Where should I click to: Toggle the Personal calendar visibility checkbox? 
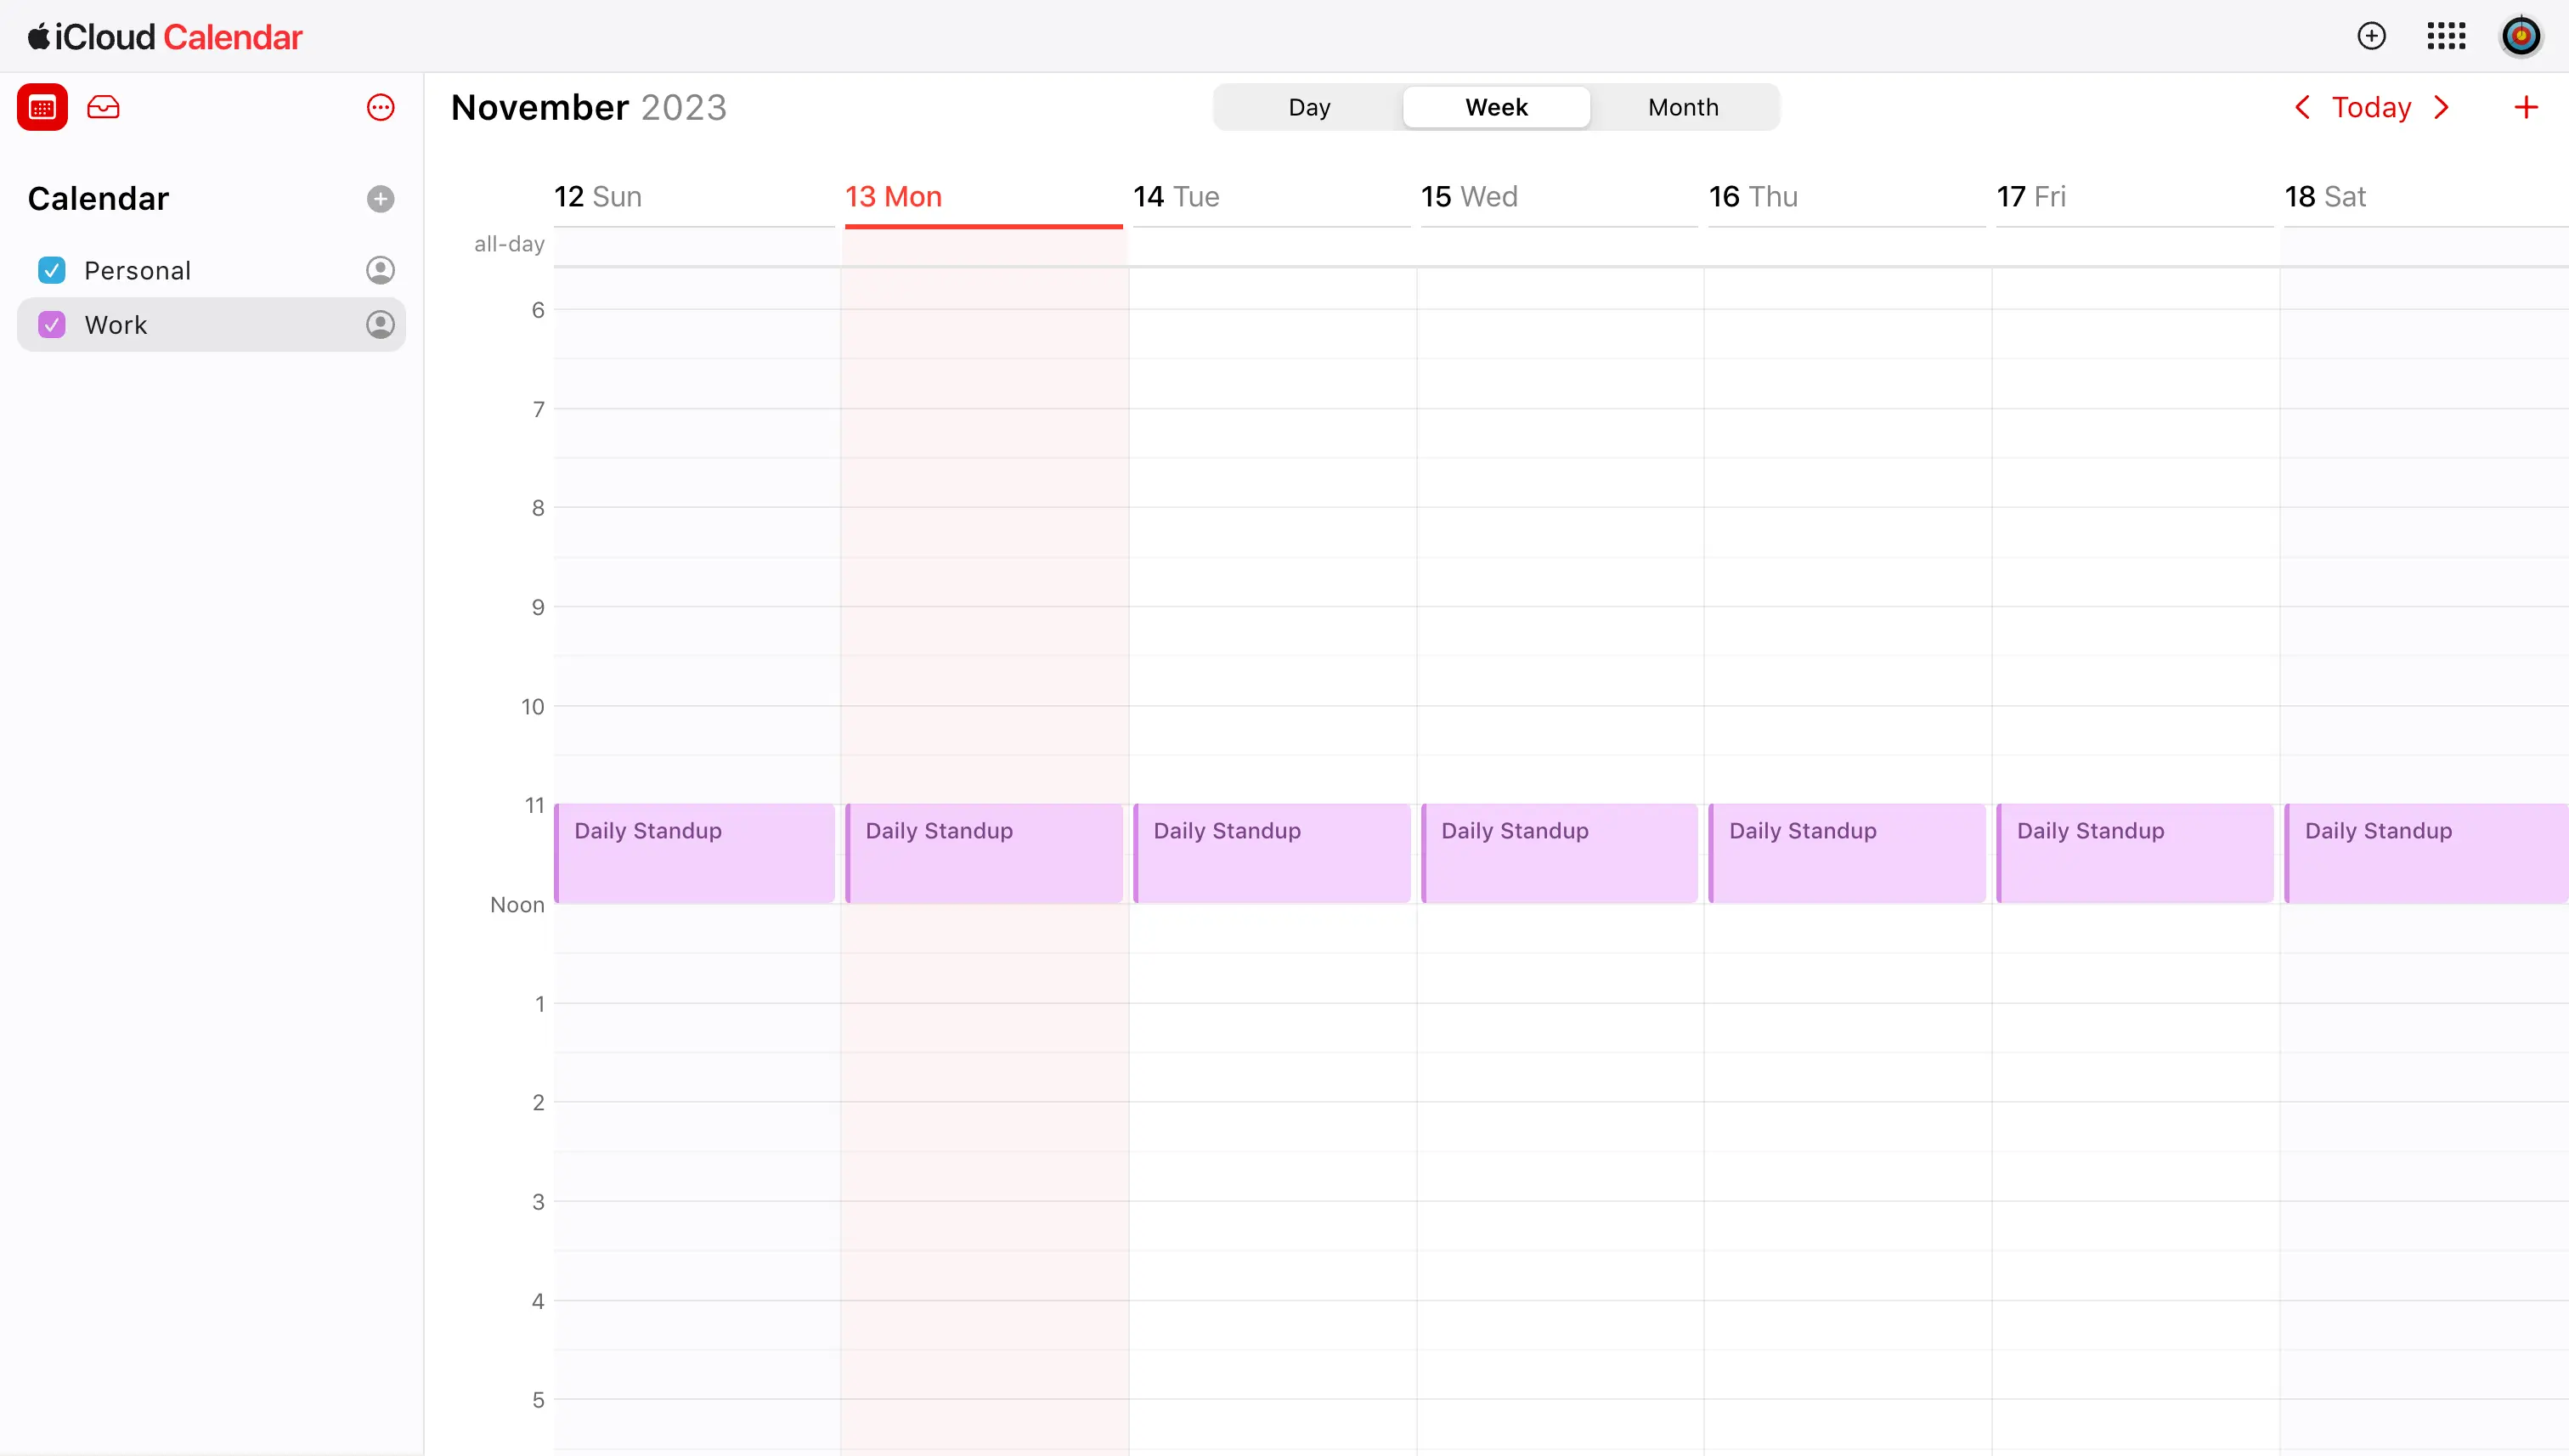tap(53, 268)
